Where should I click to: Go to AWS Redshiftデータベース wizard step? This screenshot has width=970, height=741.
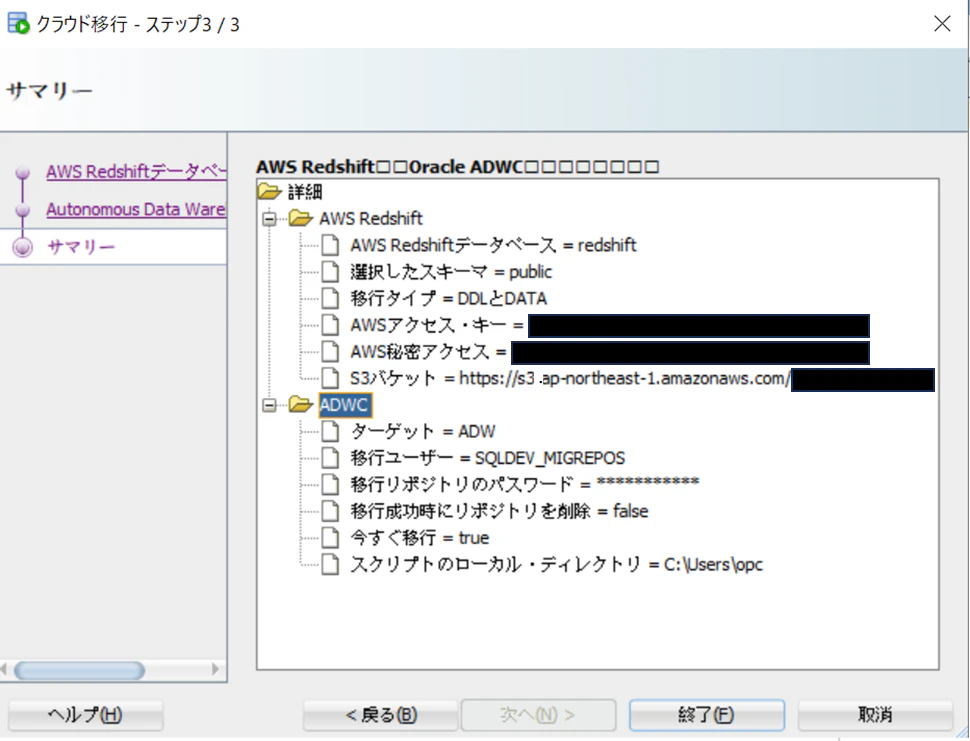136,171
